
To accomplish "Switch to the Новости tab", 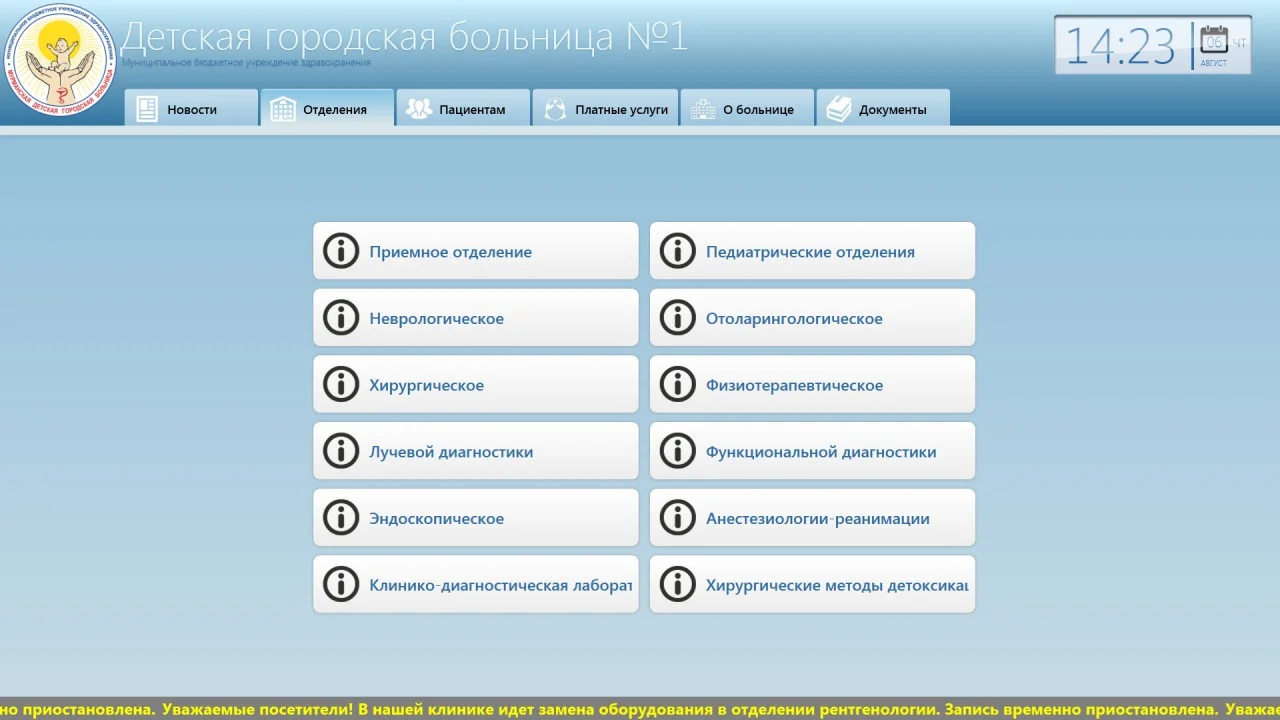I will coord(190,107).
